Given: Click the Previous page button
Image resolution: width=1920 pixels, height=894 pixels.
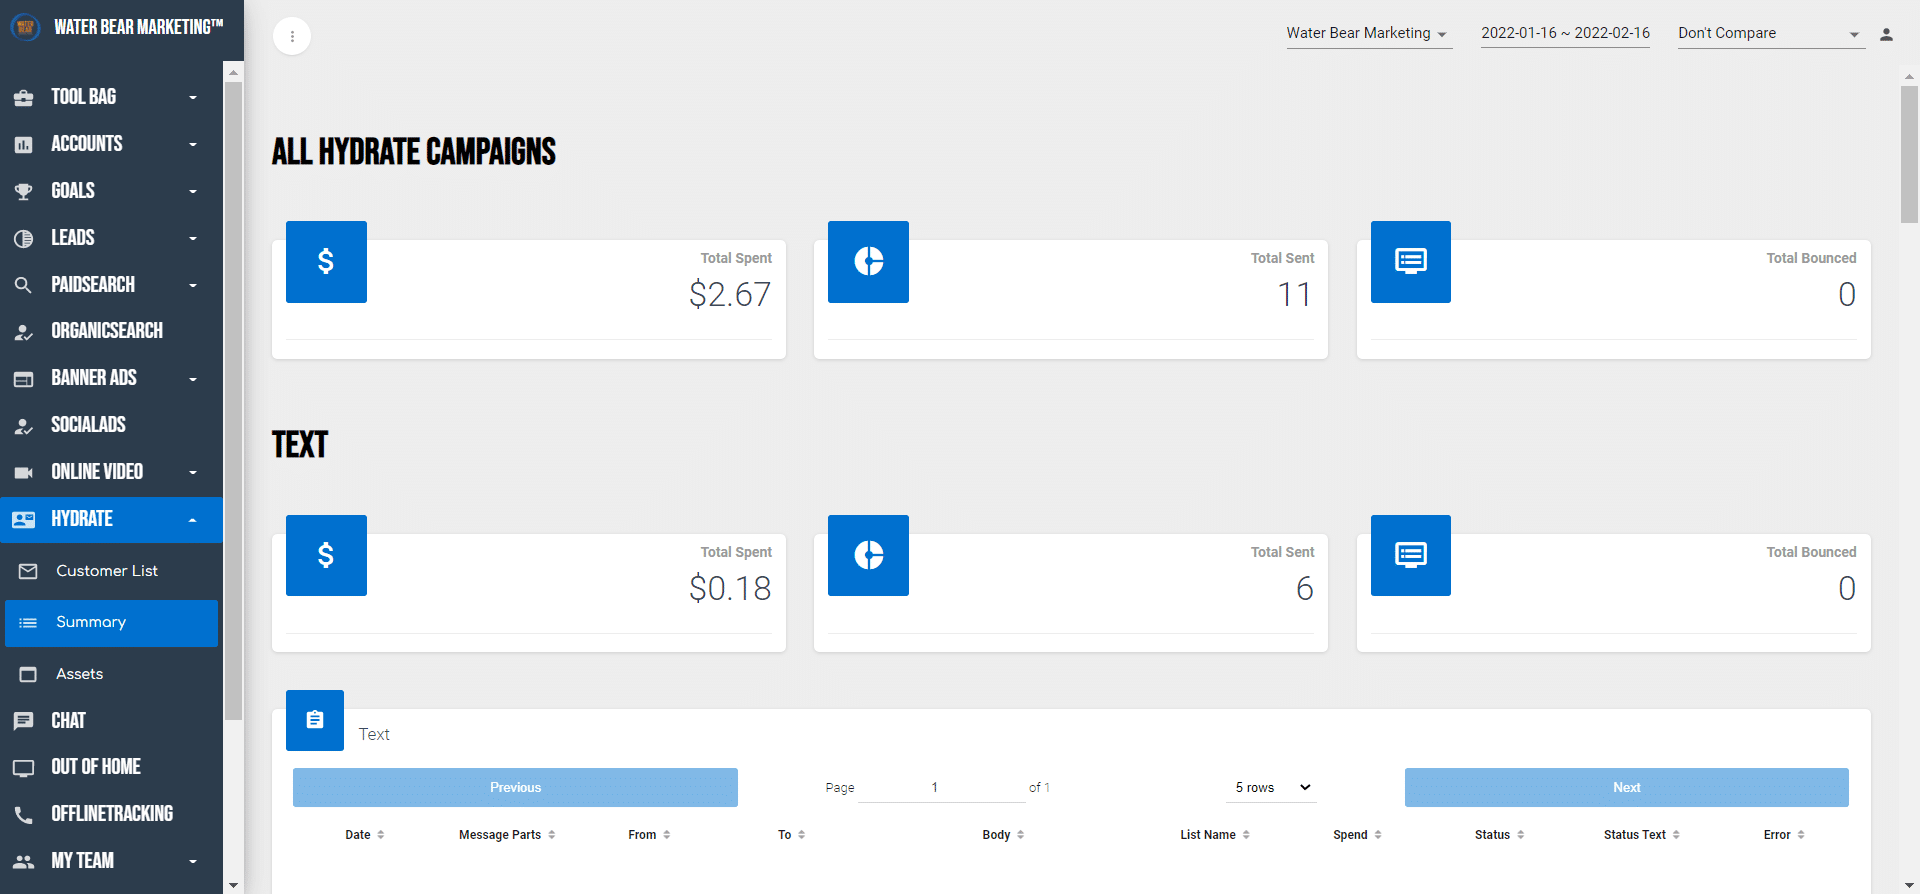Looking at the screenshot, I should 515,788.
